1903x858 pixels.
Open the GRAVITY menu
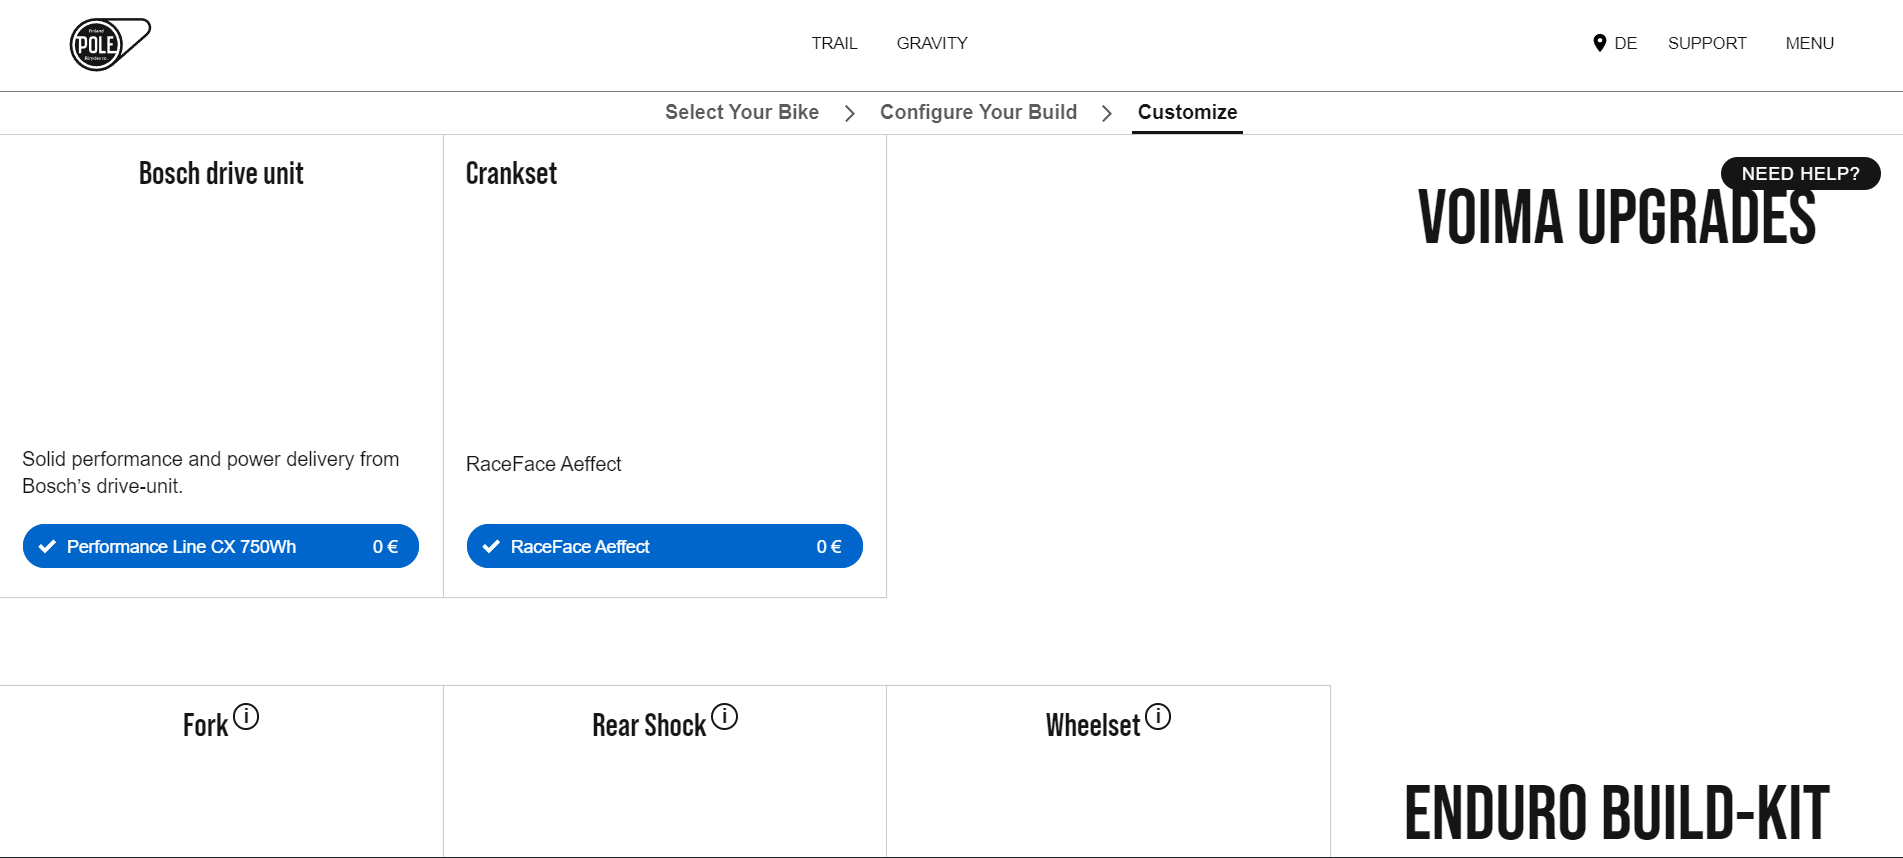[932, 43]
